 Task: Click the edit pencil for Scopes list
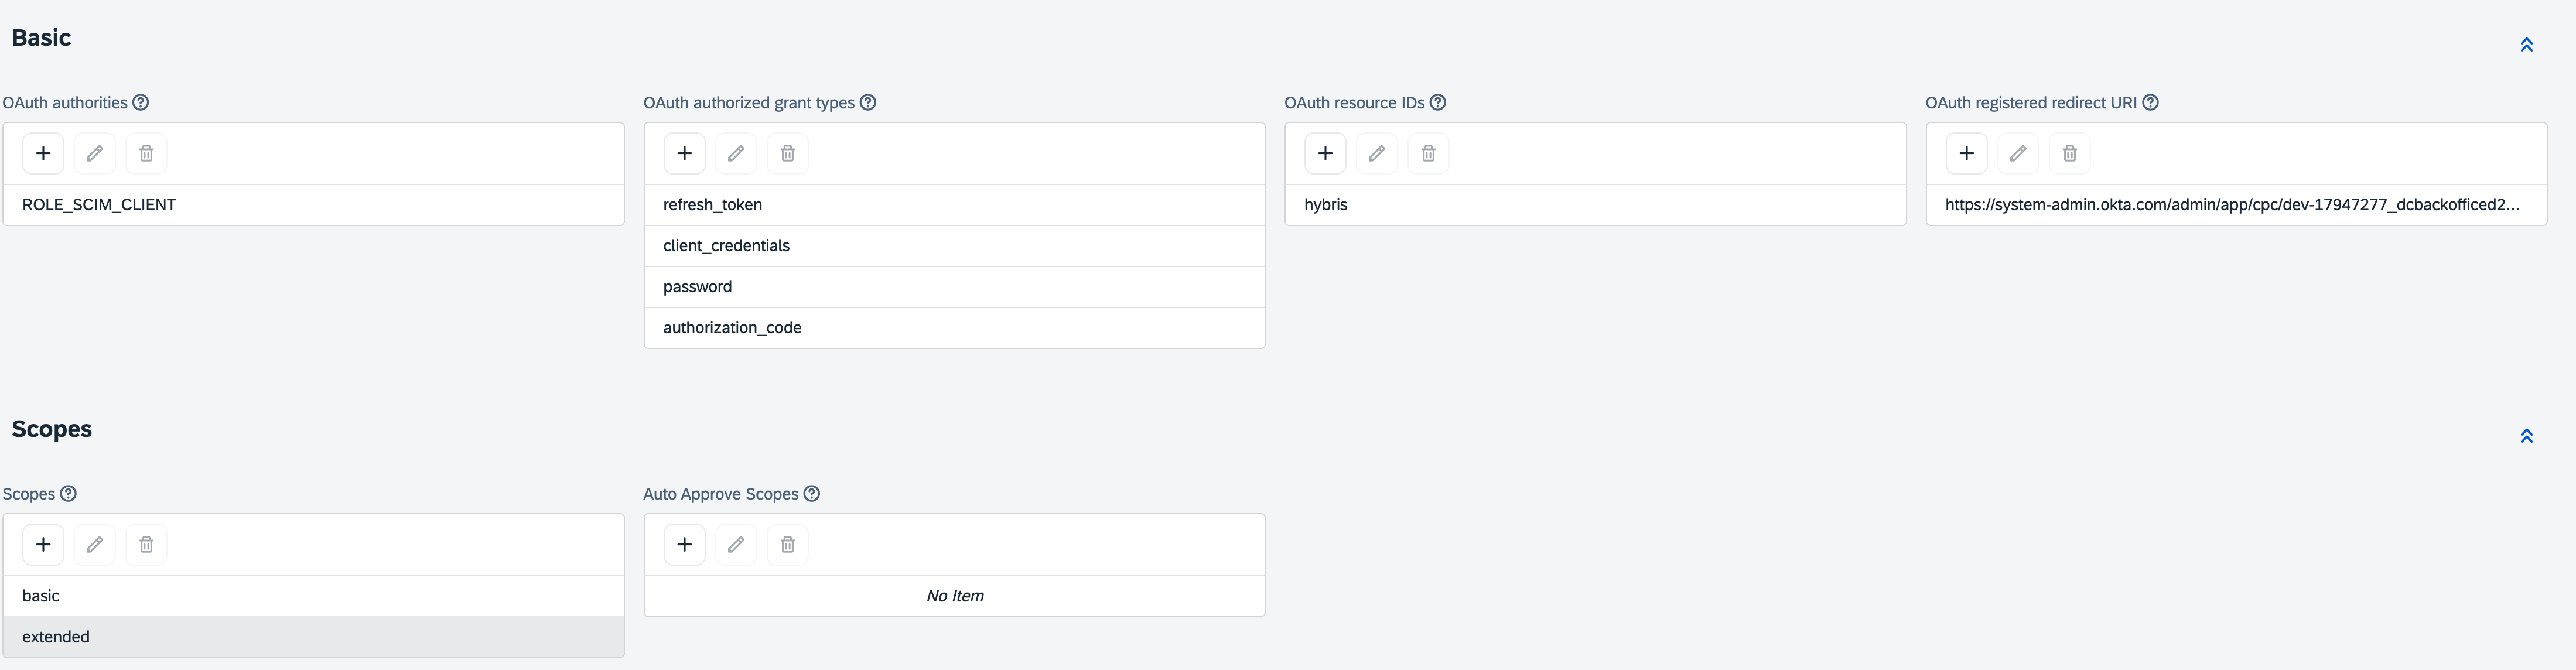coord(95,544)
